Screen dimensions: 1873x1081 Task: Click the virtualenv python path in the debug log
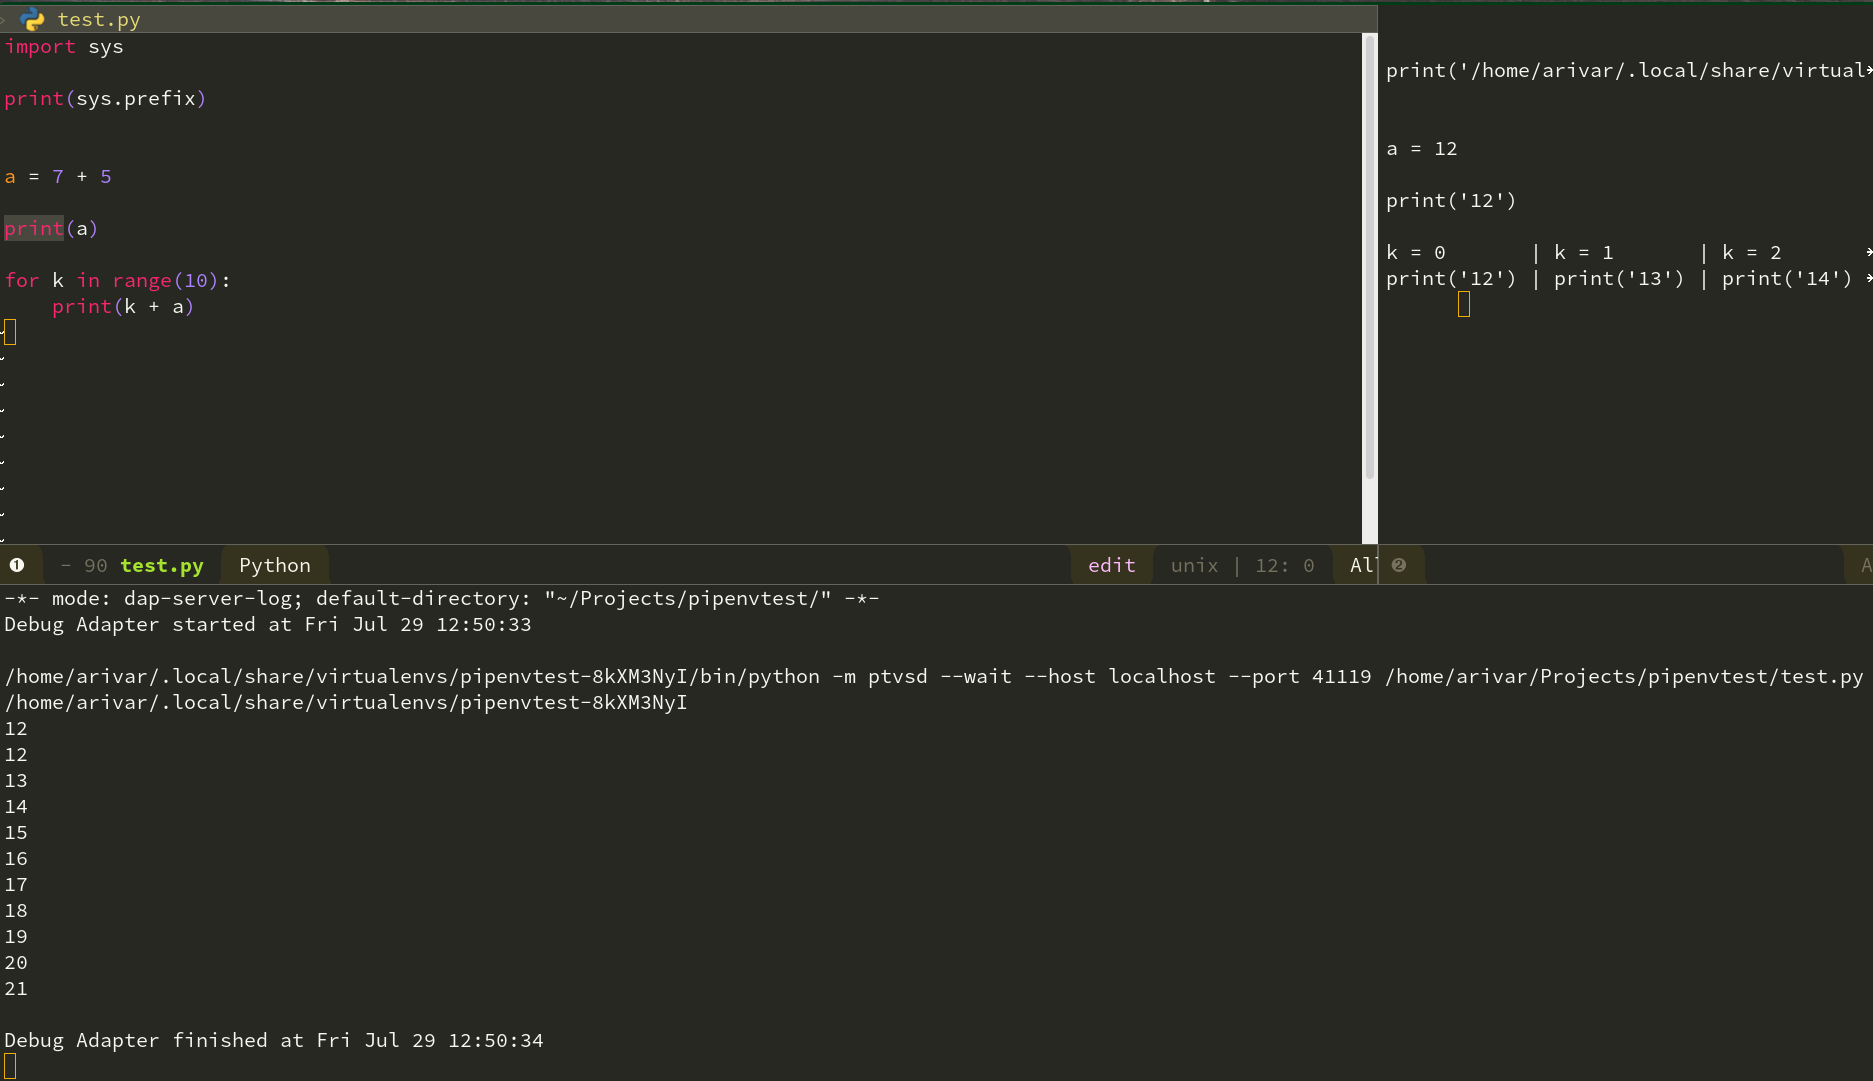pyautogui.click(x=400, y=676)
